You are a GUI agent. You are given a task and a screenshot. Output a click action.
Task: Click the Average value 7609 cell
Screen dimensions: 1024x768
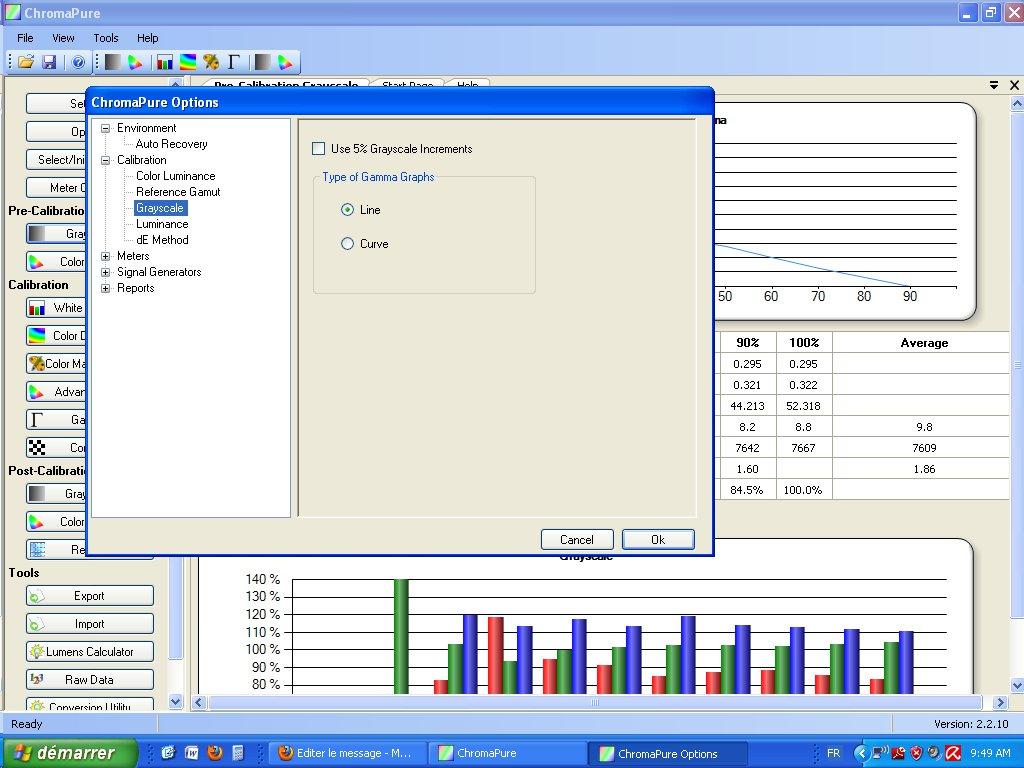point(924,448)
